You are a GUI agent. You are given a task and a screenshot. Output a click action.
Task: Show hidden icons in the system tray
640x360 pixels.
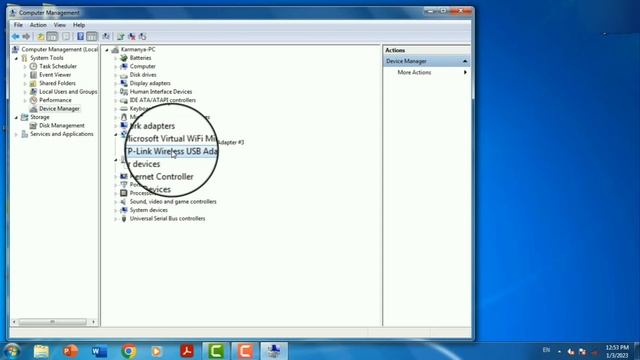[559, 351]
